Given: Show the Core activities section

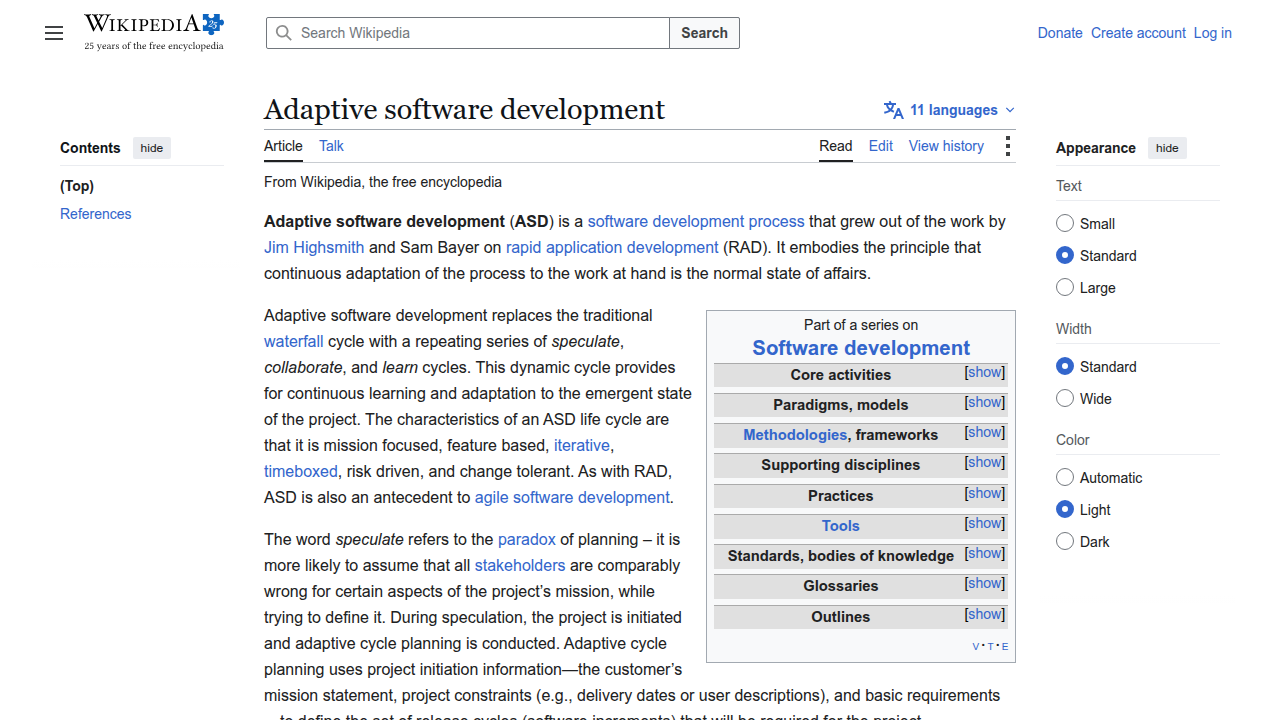Looking at the screenshot, I should point(985,372).
